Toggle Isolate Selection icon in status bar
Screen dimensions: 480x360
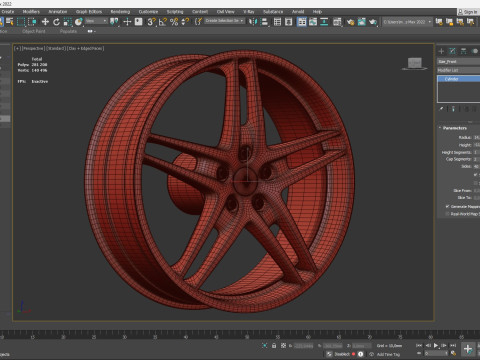coord(265,346)
